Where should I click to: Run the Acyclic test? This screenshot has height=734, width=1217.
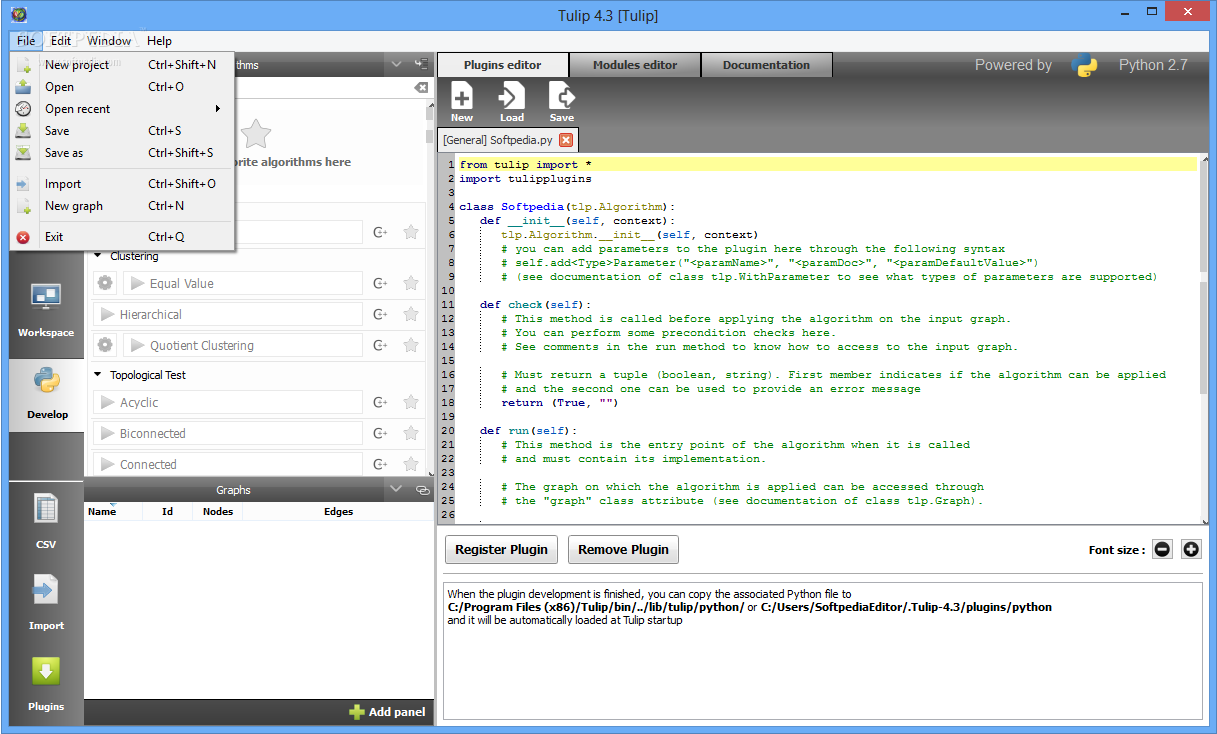(x=229, y=402)
